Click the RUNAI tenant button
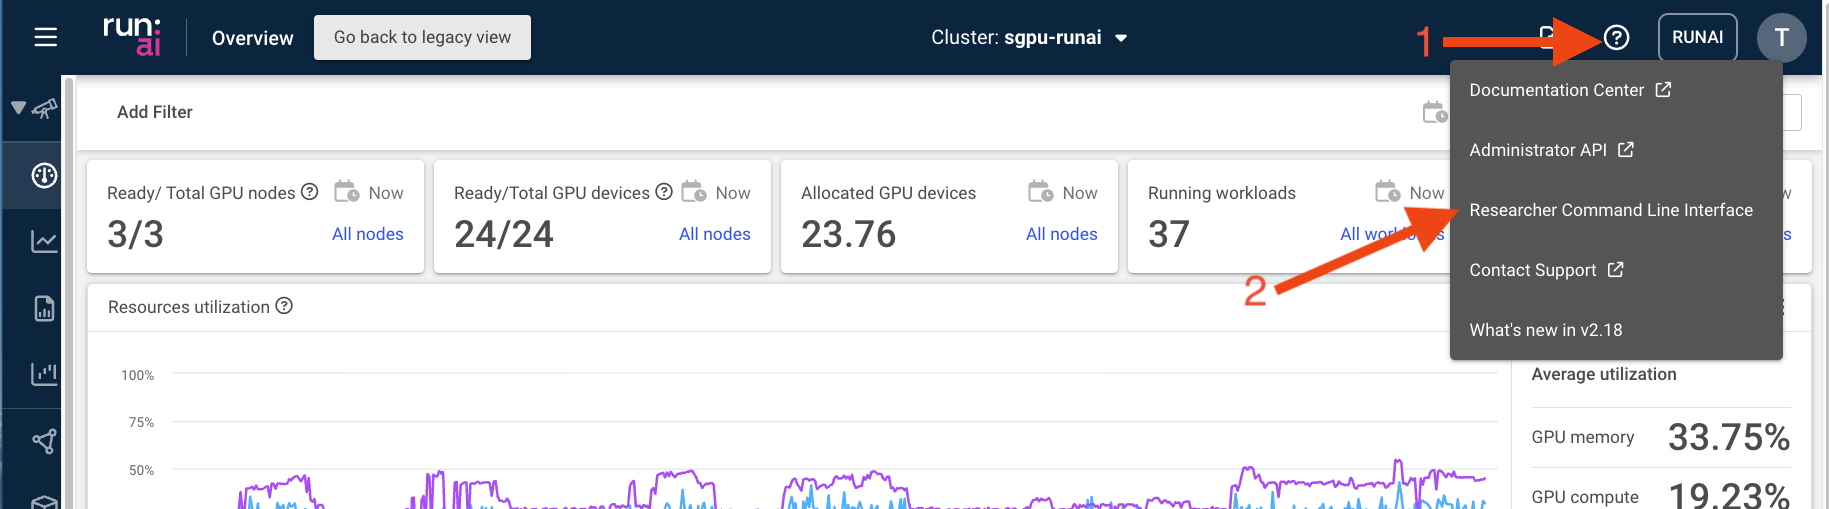The width and height of the screenshot is (1829, 509). coord(1697,38)
